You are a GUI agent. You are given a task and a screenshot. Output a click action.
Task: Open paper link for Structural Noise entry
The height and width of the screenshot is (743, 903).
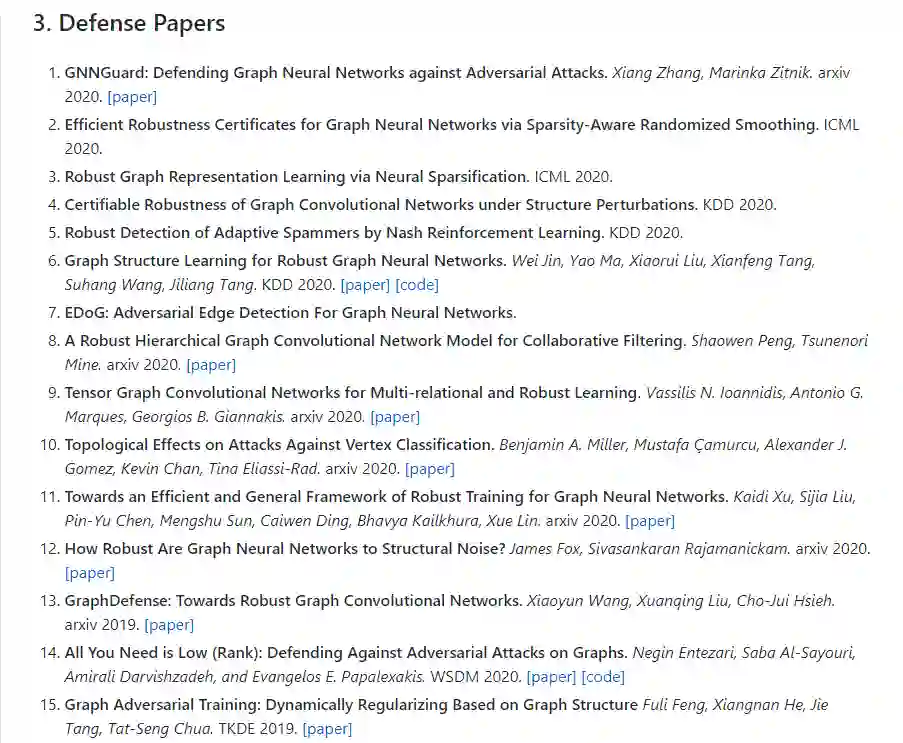[x=90, y=573]
